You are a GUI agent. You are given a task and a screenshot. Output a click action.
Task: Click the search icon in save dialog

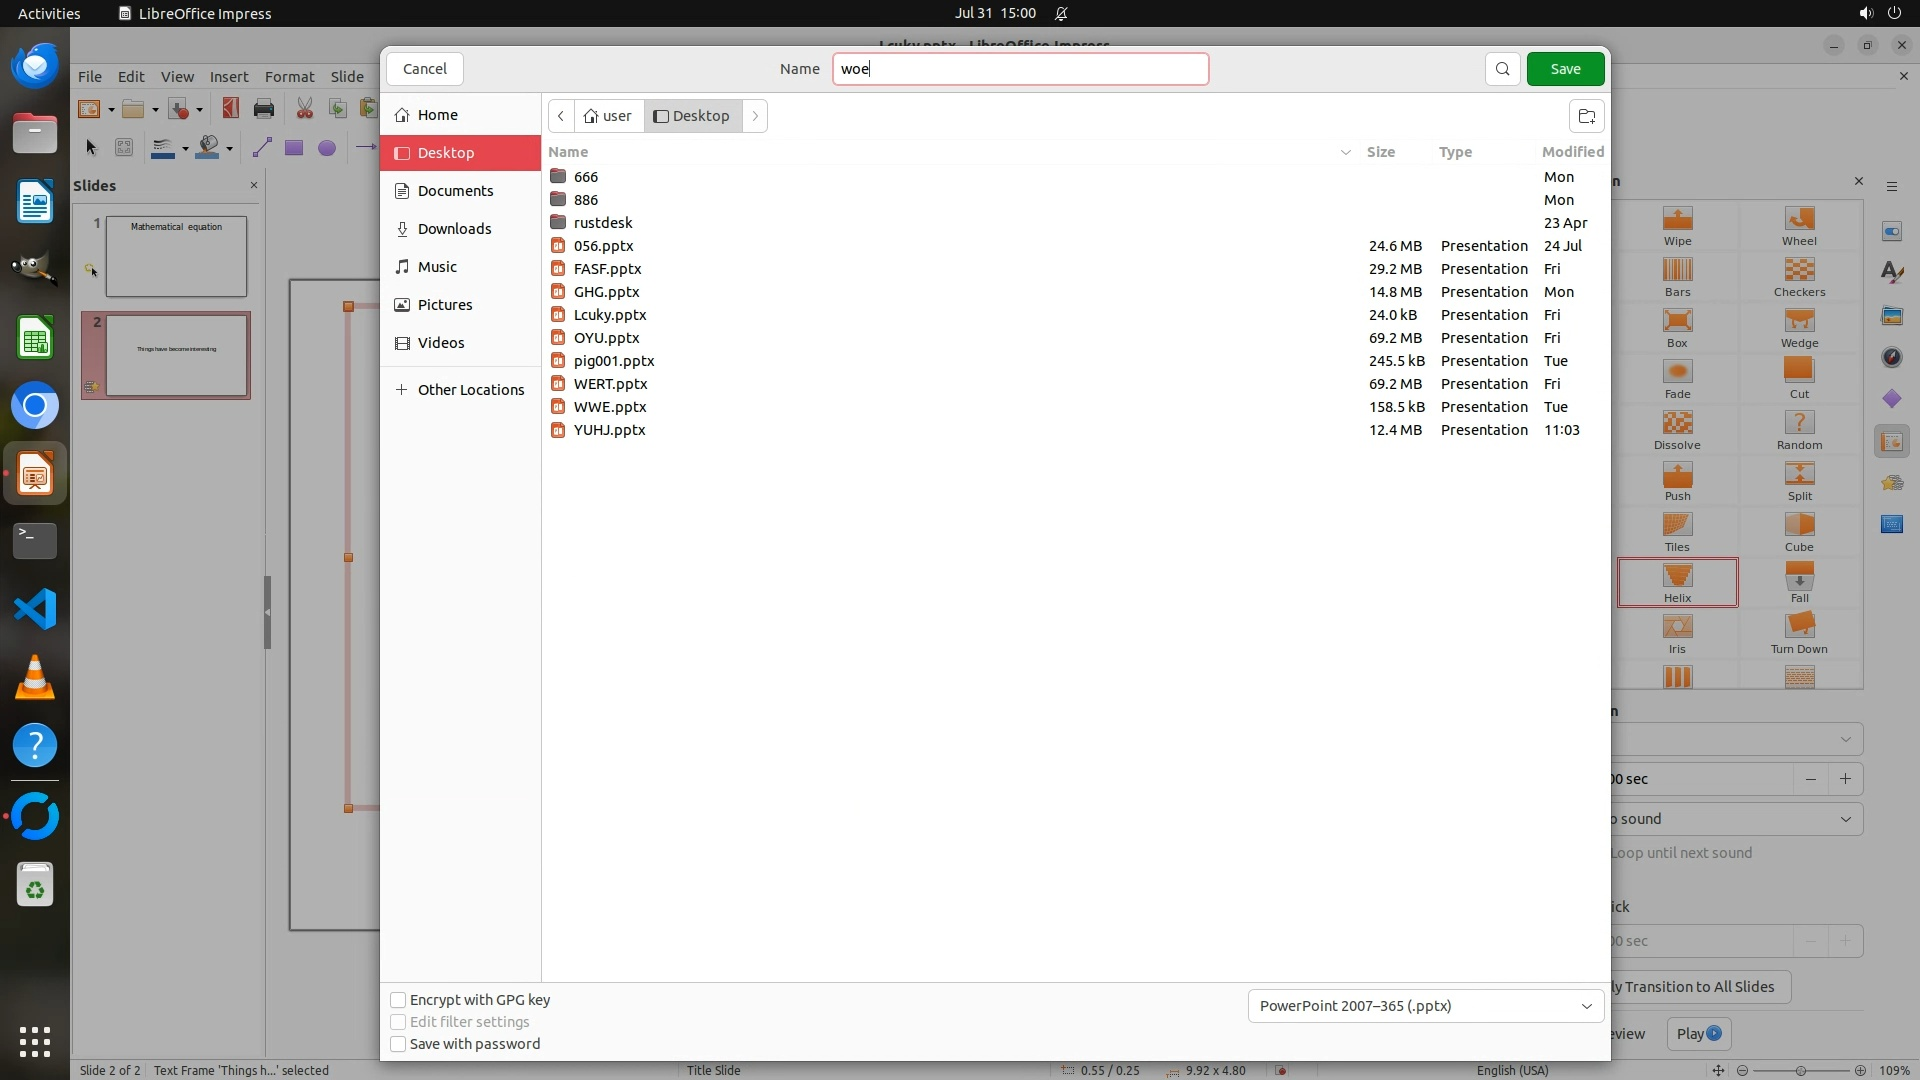pyautogui.click(x=1502, y=69)
